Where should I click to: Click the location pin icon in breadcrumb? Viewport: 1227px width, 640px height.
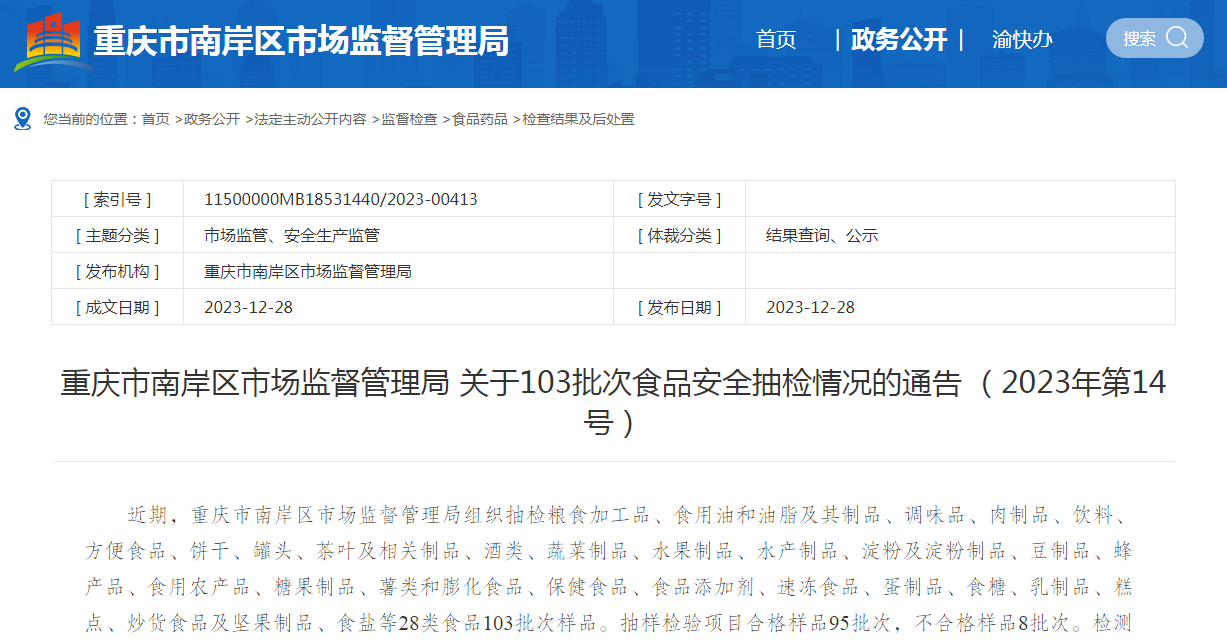tap(22, 119)
